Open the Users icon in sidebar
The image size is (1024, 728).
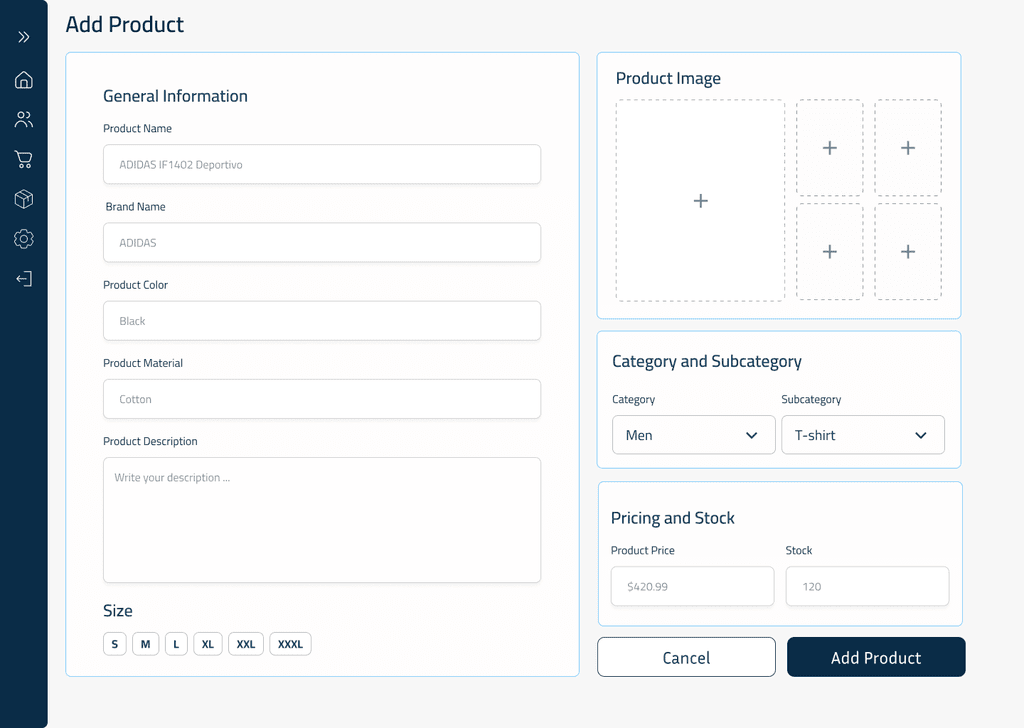point(24,120)
